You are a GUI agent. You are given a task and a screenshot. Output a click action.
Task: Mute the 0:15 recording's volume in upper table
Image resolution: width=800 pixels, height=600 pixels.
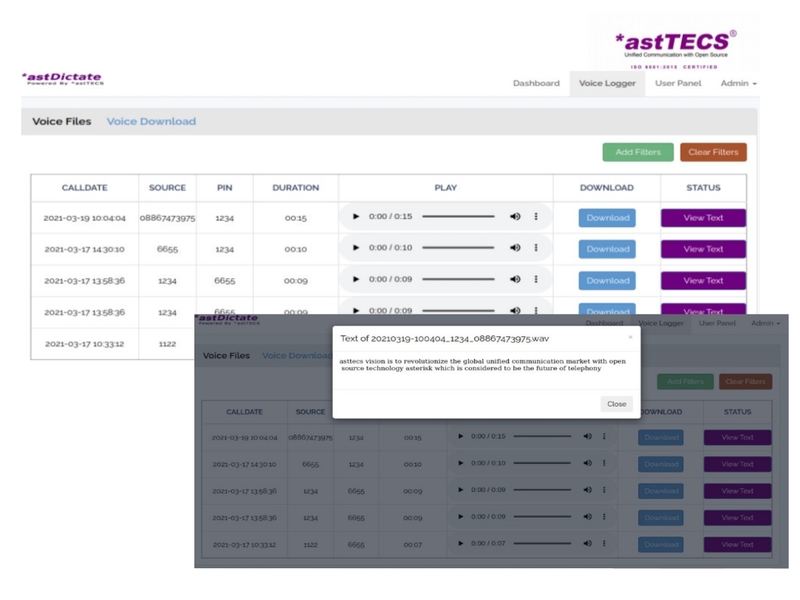515,217
